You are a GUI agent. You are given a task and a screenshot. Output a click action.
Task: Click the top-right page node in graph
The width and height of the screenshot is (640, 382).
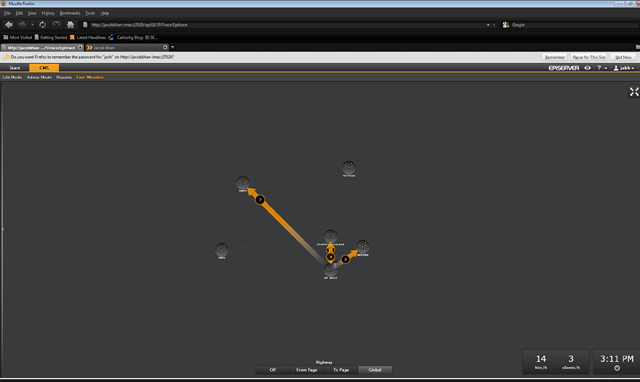pyautogui.click(x=349, y=167)
